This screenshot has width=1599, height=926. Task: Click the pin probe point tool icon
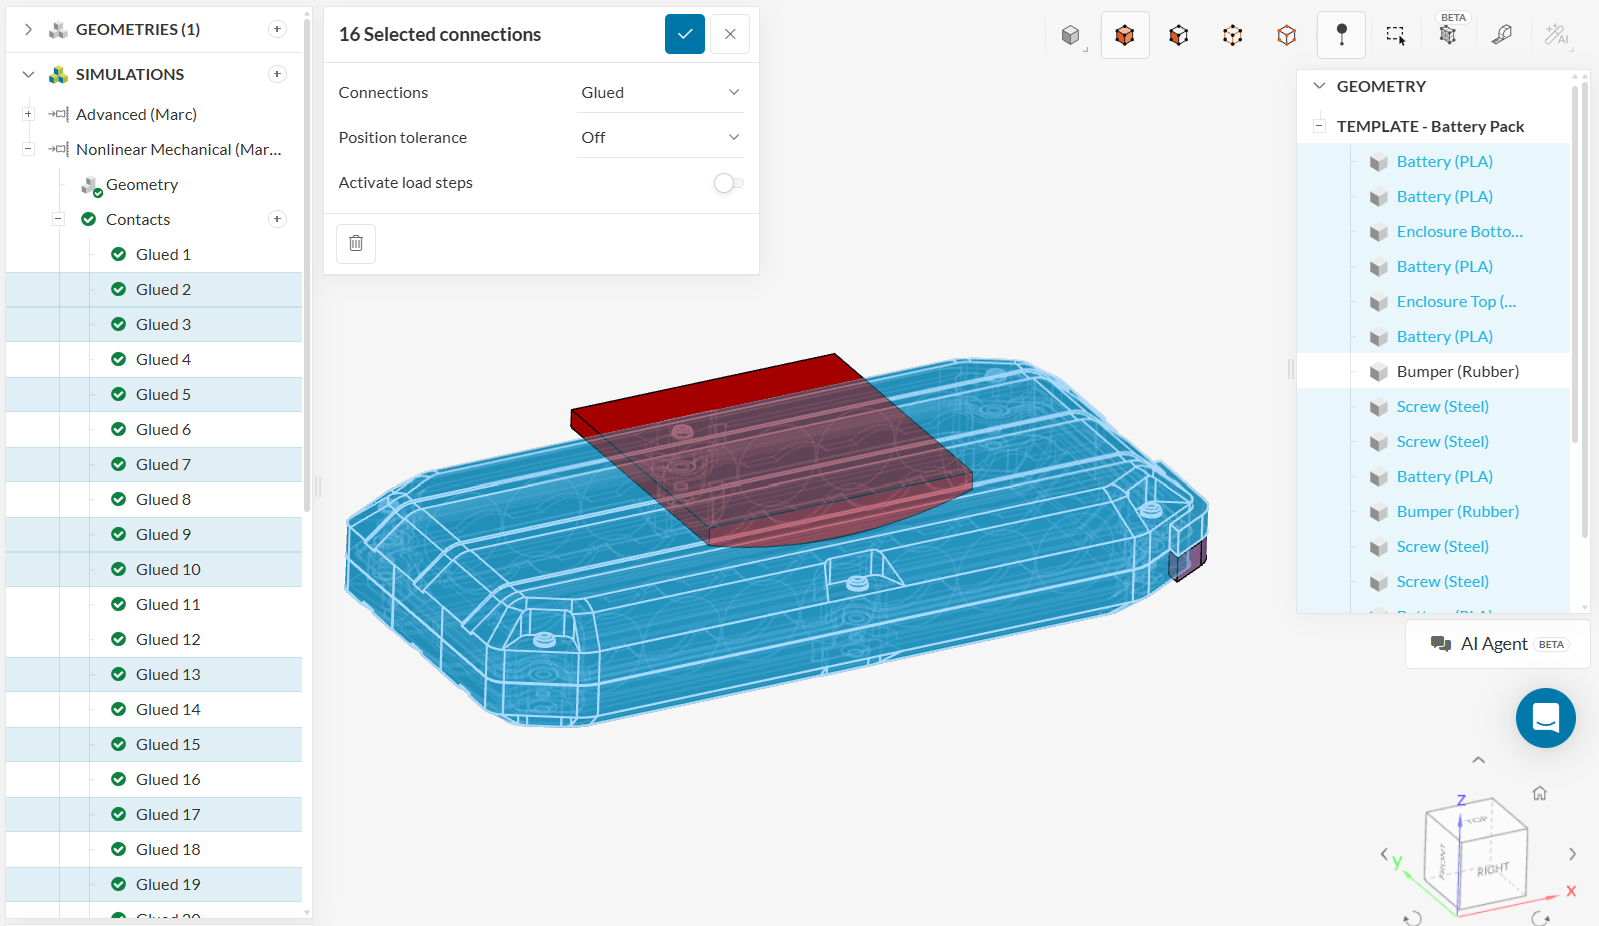pyautogui.click(x=1342, y=35)
